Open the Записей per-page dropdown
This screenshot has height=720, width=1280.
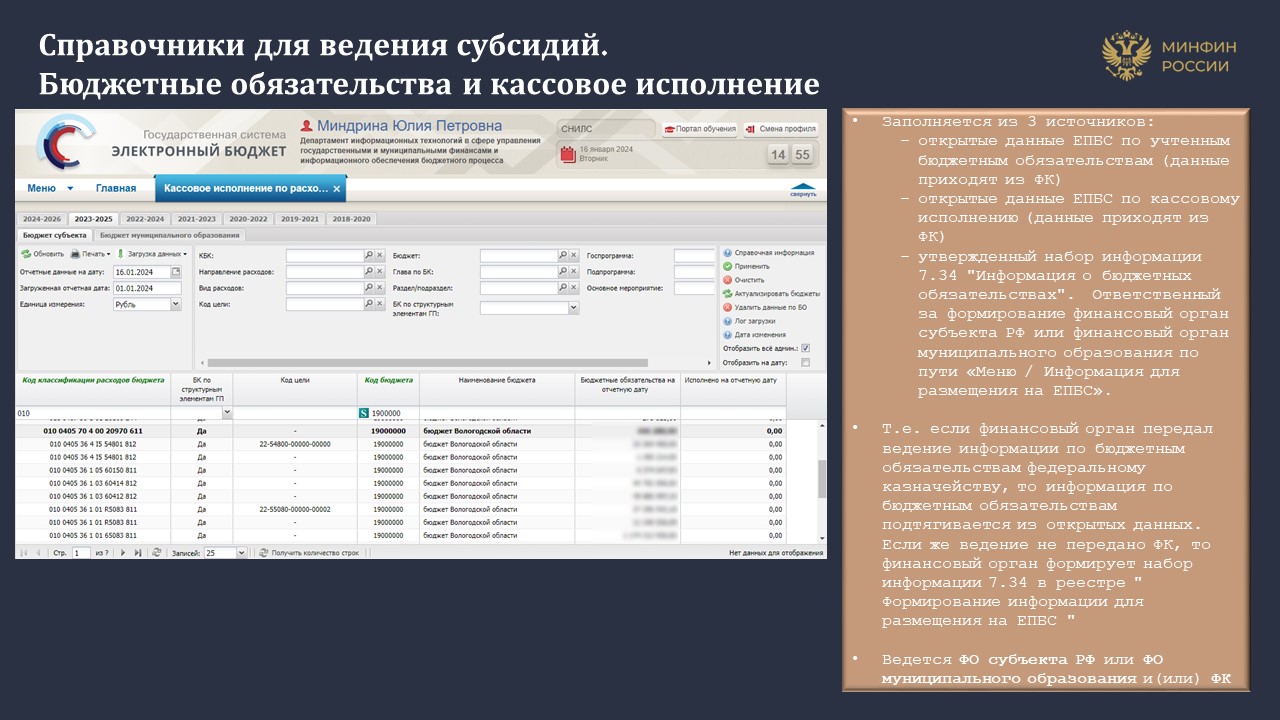click(240, 552)
